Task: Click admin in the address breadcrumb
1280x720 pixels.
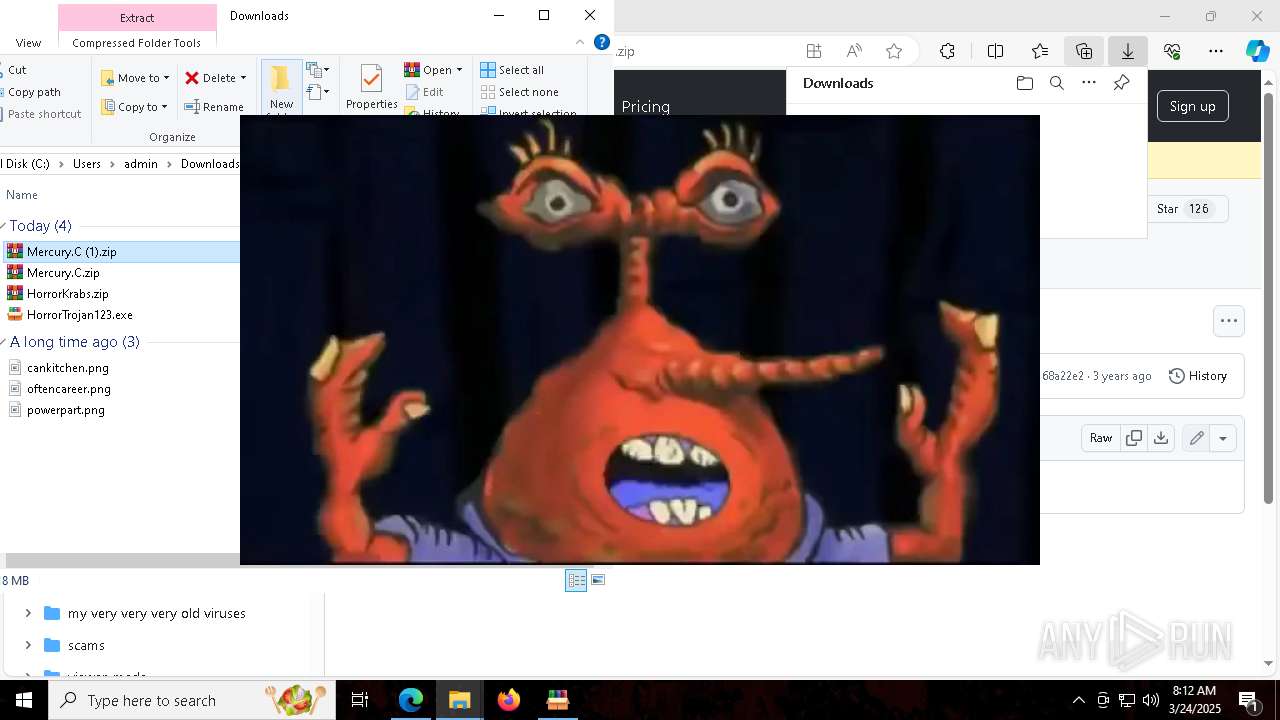Action: click(141, 164)
